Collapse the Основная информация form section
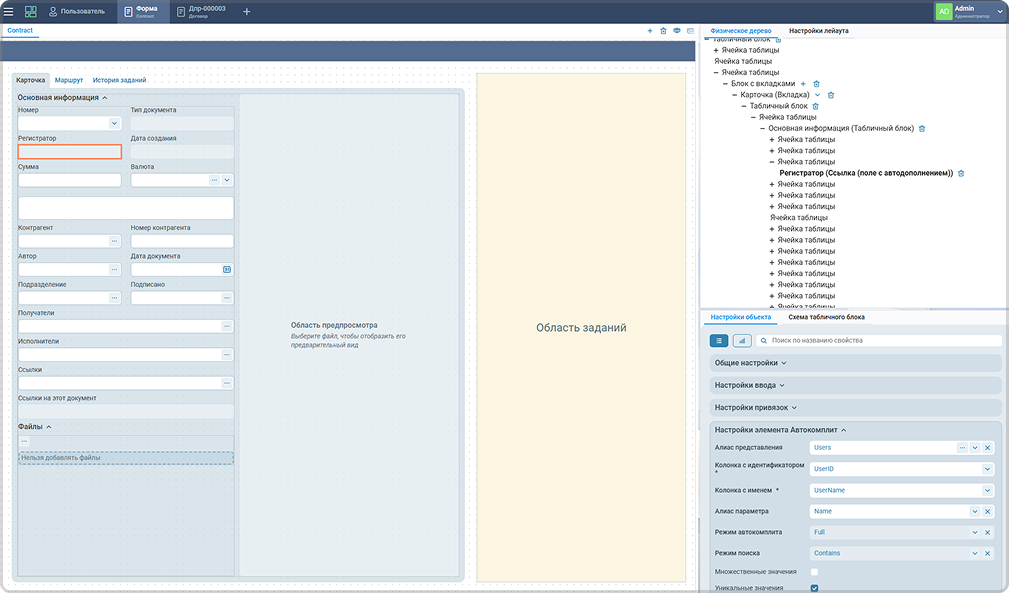1009x593 pixels. pyautogui.click(x=105, y=98)
